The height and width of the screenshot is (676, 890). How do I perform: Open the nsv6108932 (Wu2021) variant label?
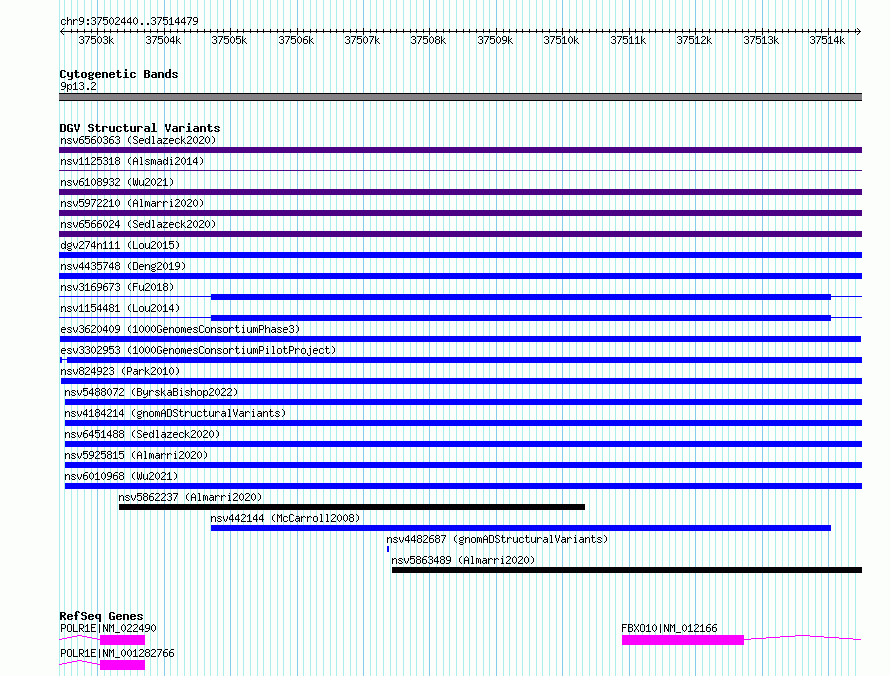tap(117, 182)
